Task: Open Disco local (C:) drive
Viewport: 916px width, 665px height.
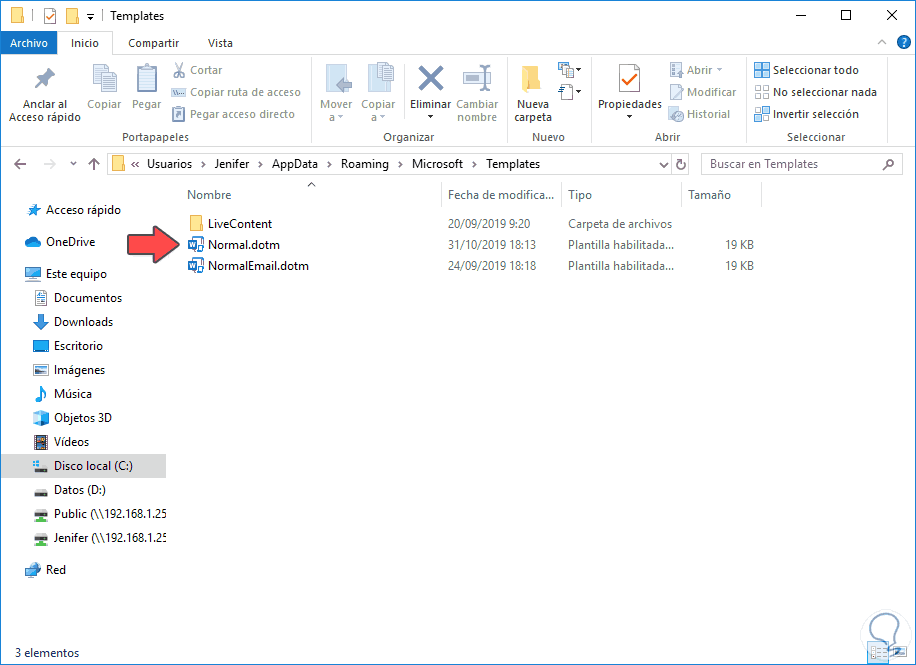Action: [84, 466]
